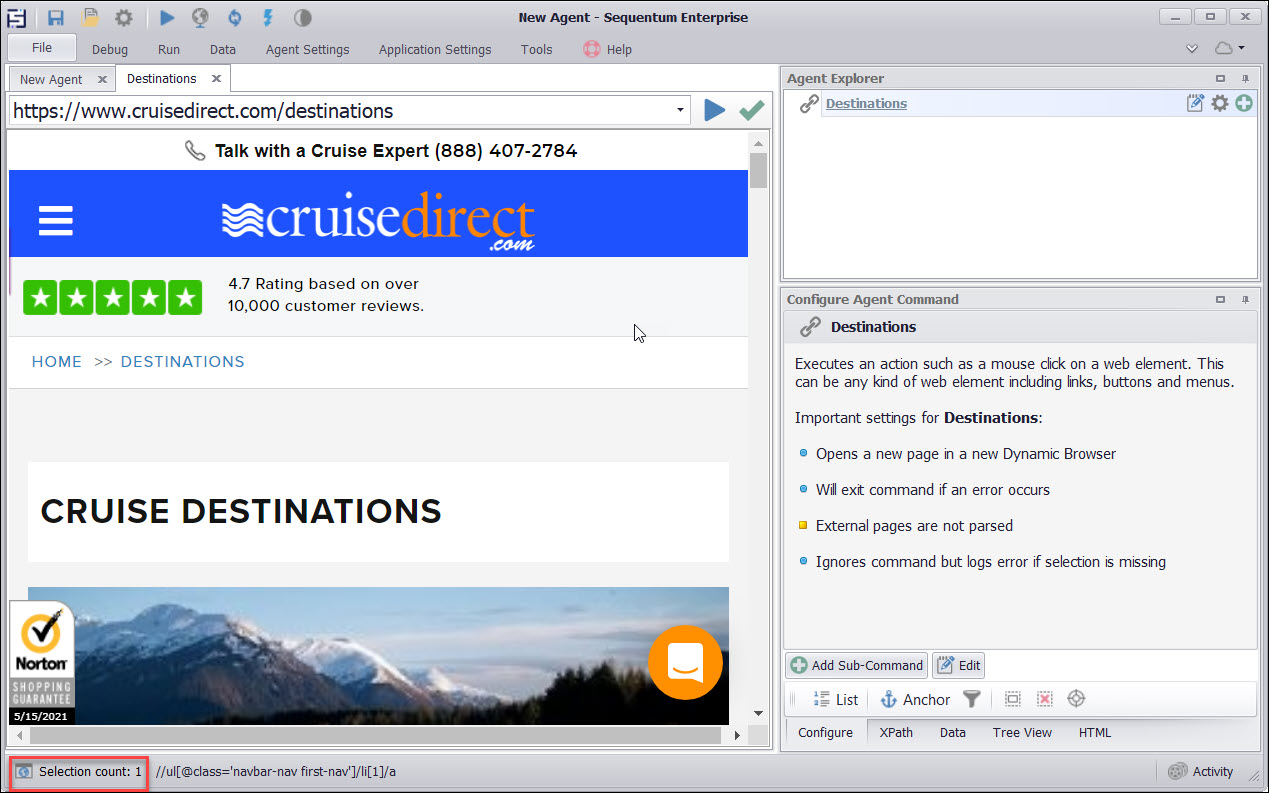Click the Add Sub-Command button
This screenshot has width=1269, height=793.
point(856,665)
